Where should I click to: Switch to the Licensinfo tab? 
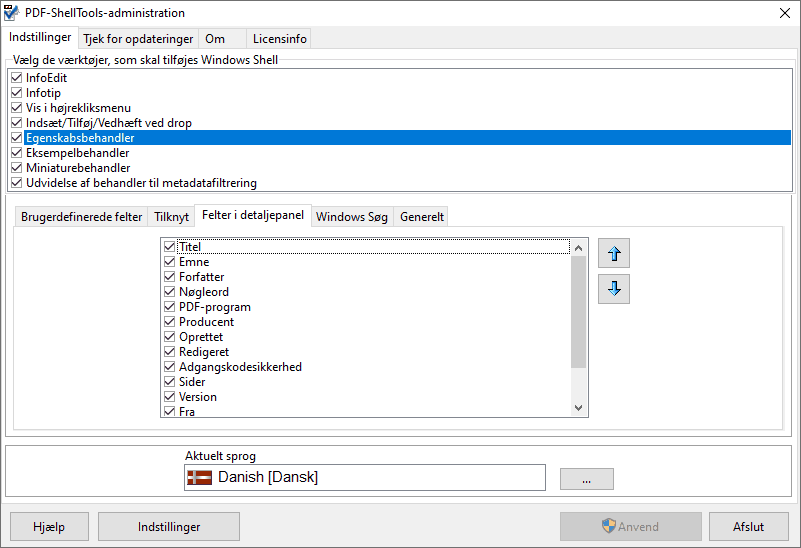(x=279, y=39)
